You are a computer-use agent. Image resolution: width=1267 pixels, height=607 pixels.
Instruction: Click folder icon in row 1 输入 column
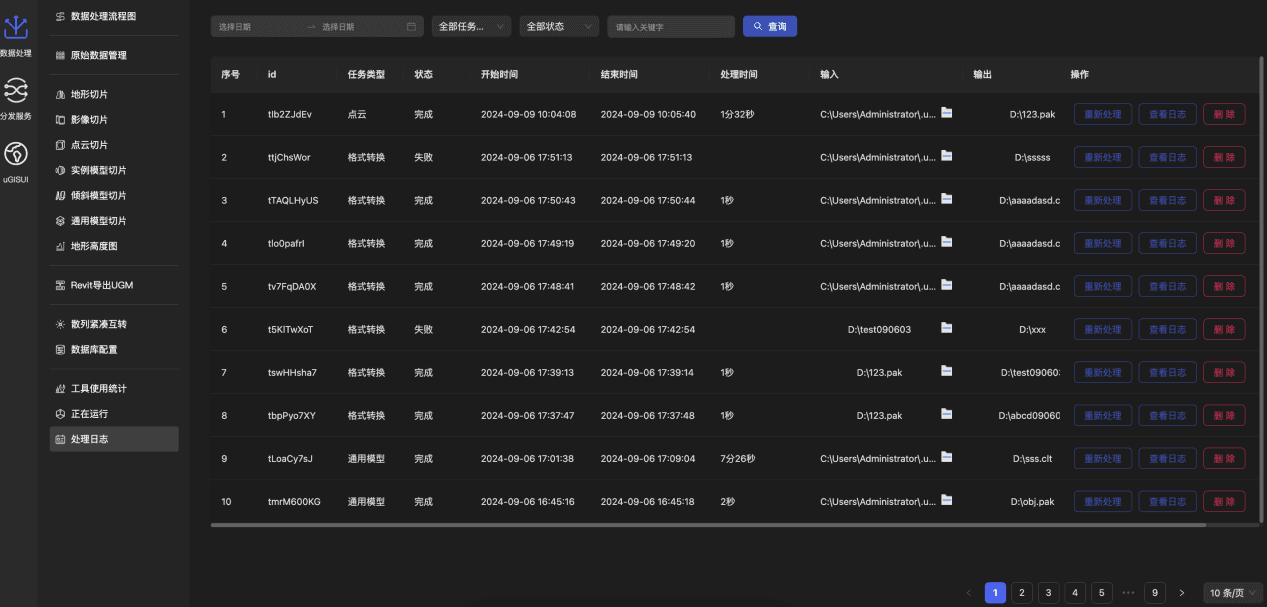(946, 113)
